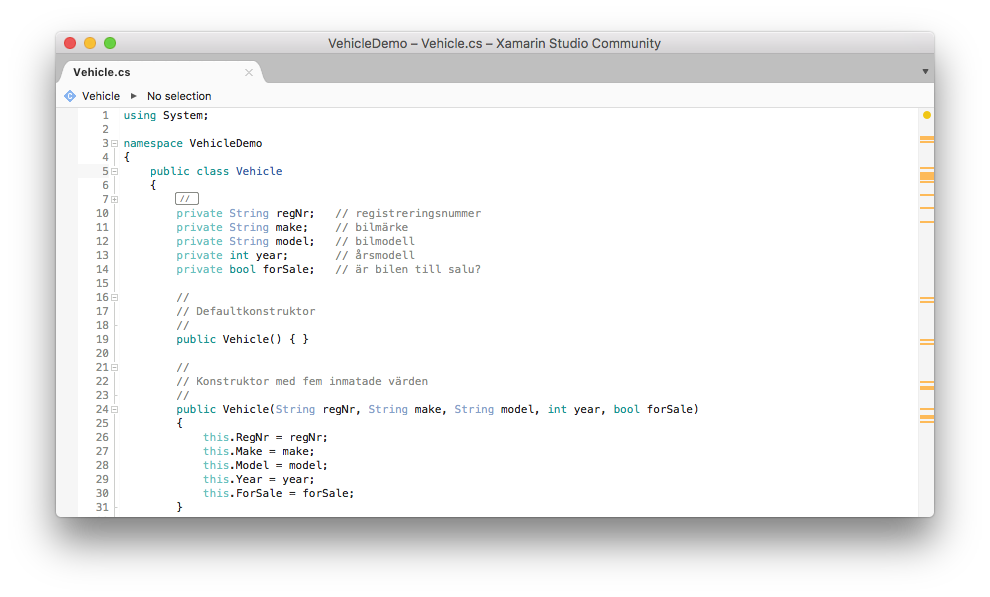Click the thick orange overview mark near line 5

pos(926,176)
